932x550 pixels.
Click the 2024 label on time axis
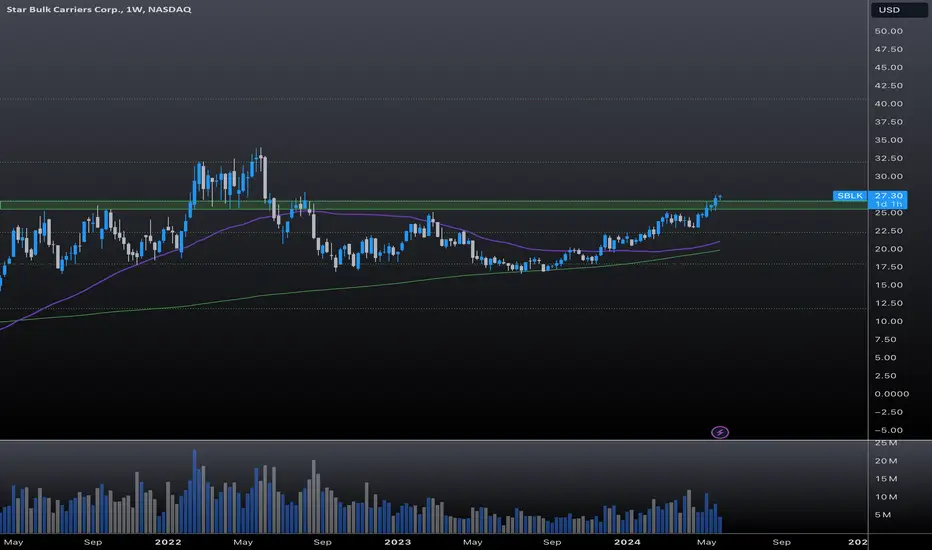click(x=627, y=542)
